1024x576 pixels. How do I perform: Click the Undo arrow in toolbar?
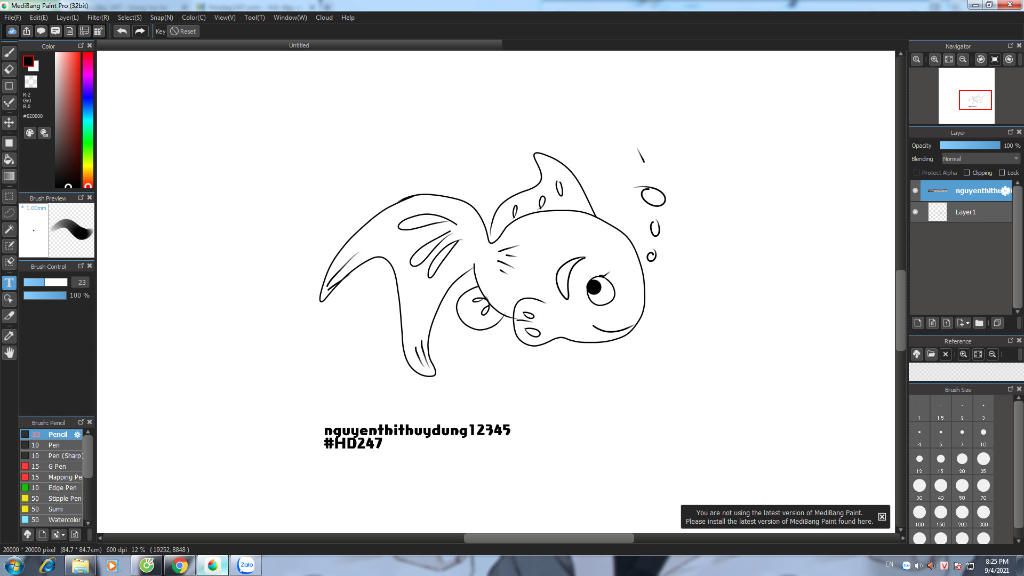coord(121,31)
